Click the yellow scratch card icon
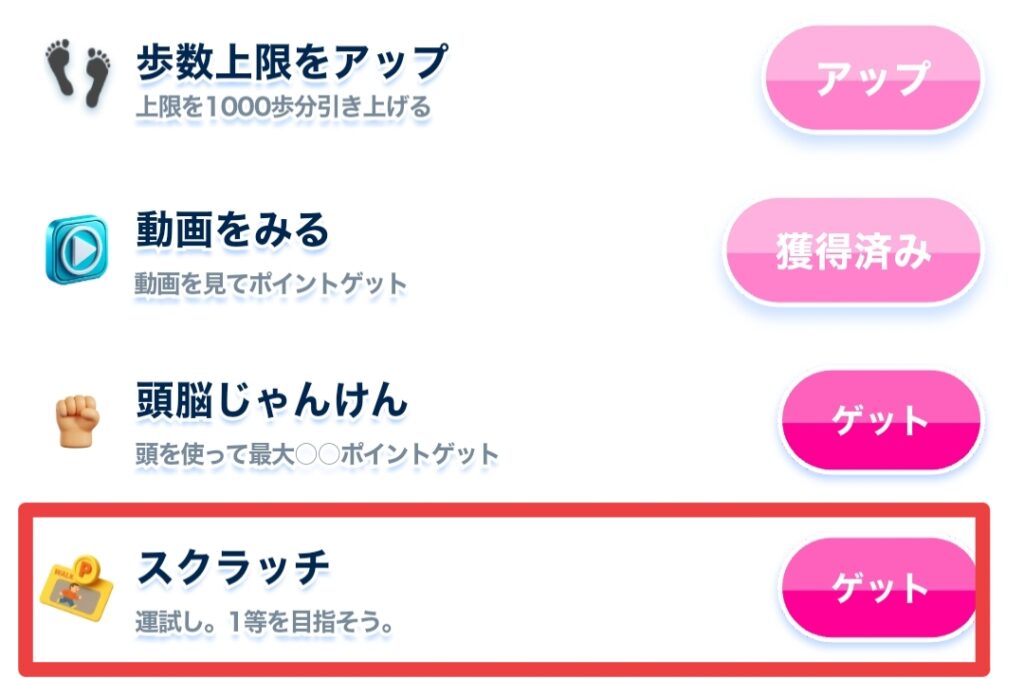Image resolution: width=1024 pixels, height=679 pixels. [76, 596]
